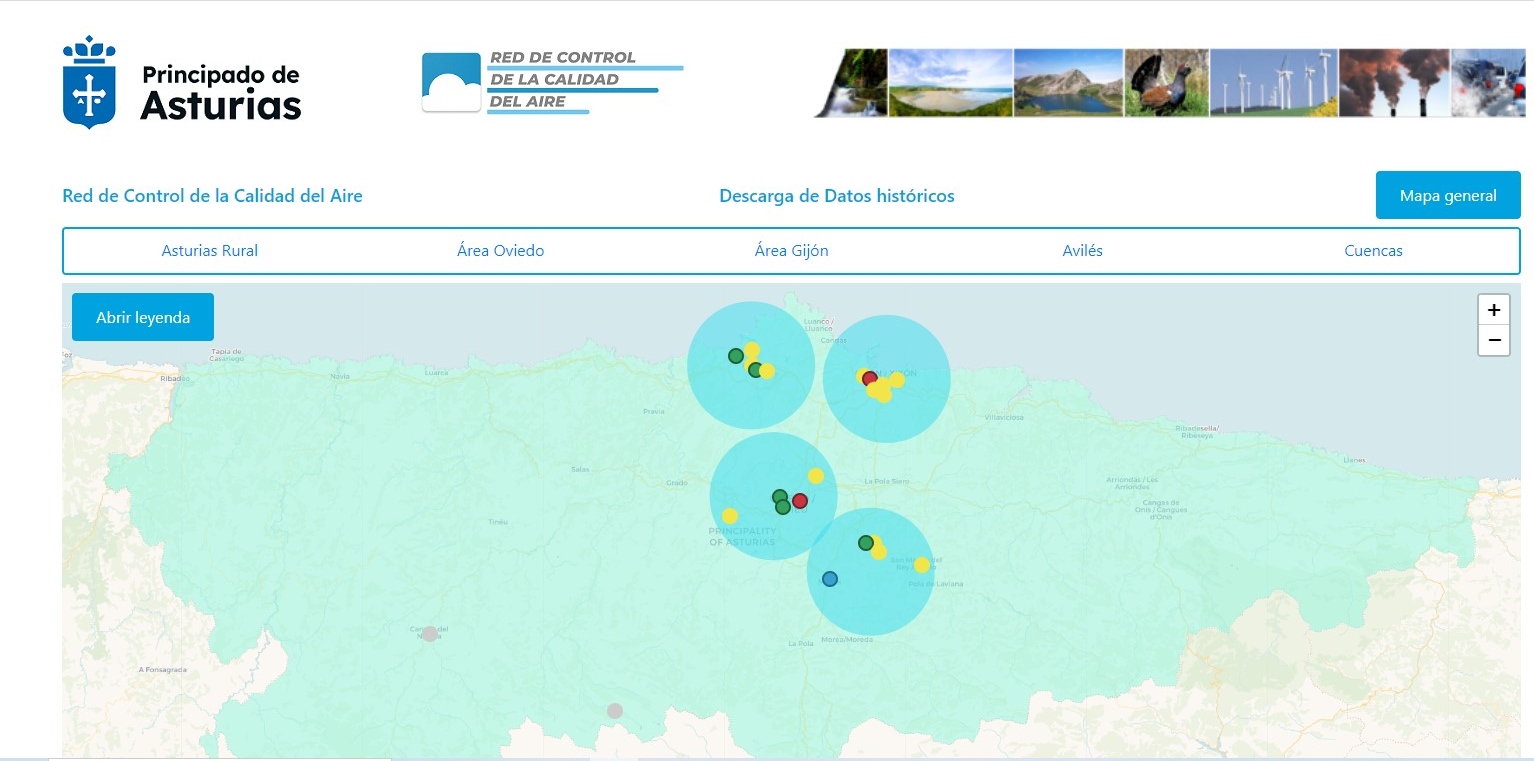The image size is (1534, 761).
Task: Switch to the Asturias Rural tab
Action: point(210,251)
